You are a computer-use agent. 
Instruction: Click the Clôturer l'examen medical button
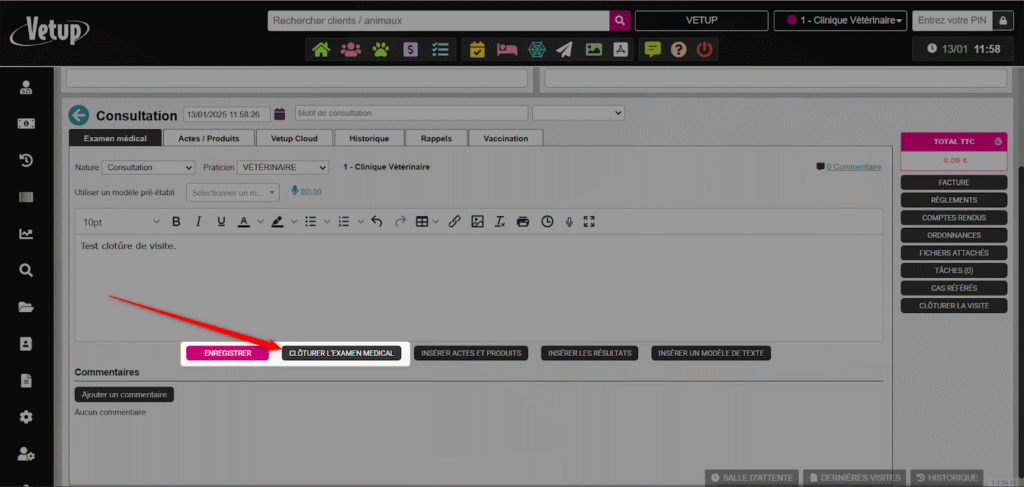[x=341, y=353]
